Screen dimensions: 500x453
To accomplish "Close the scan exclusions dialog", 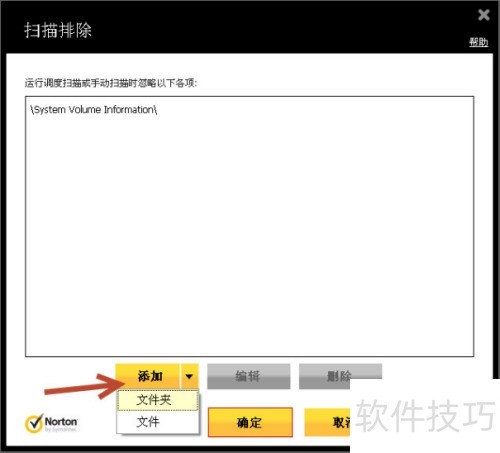I will [x=483, y=15].
